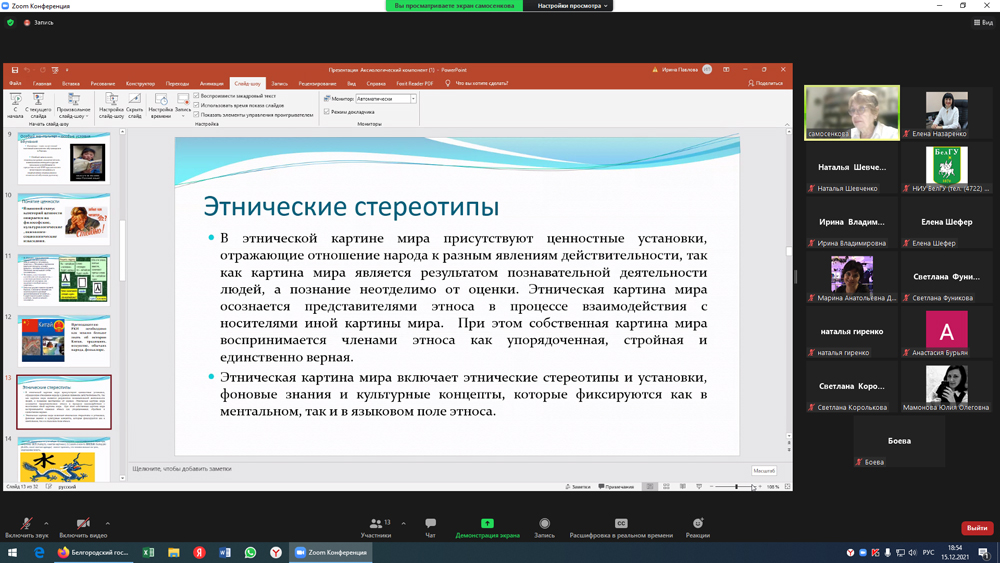Adjust the PowerPoint zoom slider in status bar

coord(737,487)
